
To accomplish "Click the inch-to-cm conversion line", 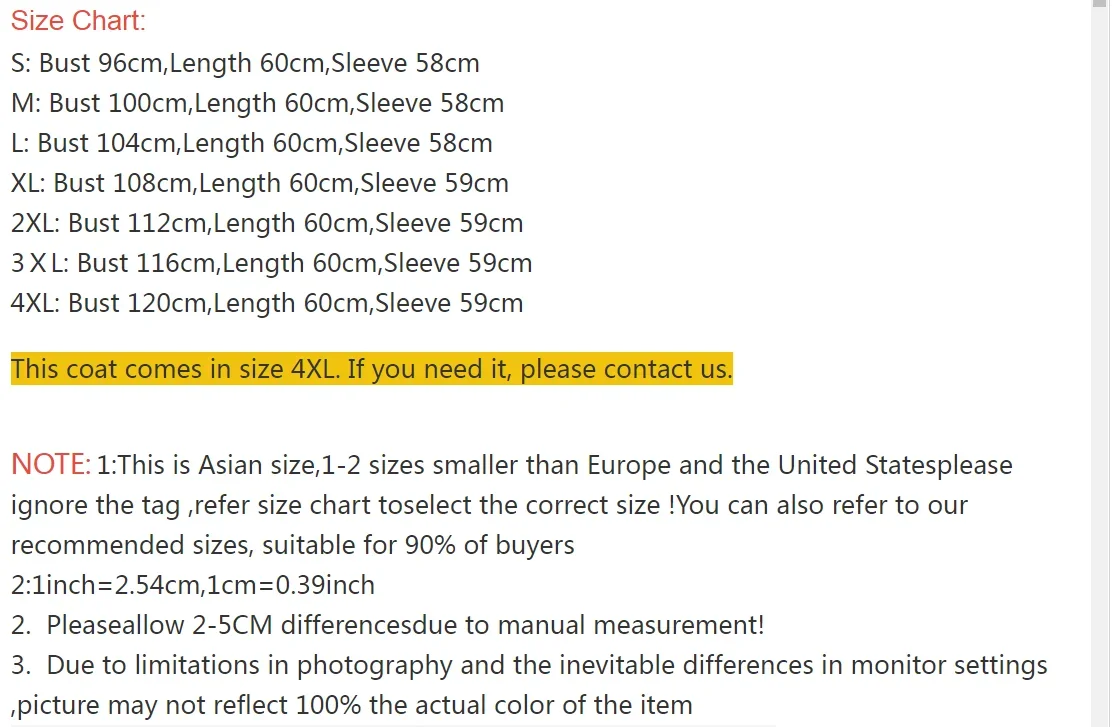I will click(x=192, y=585).
